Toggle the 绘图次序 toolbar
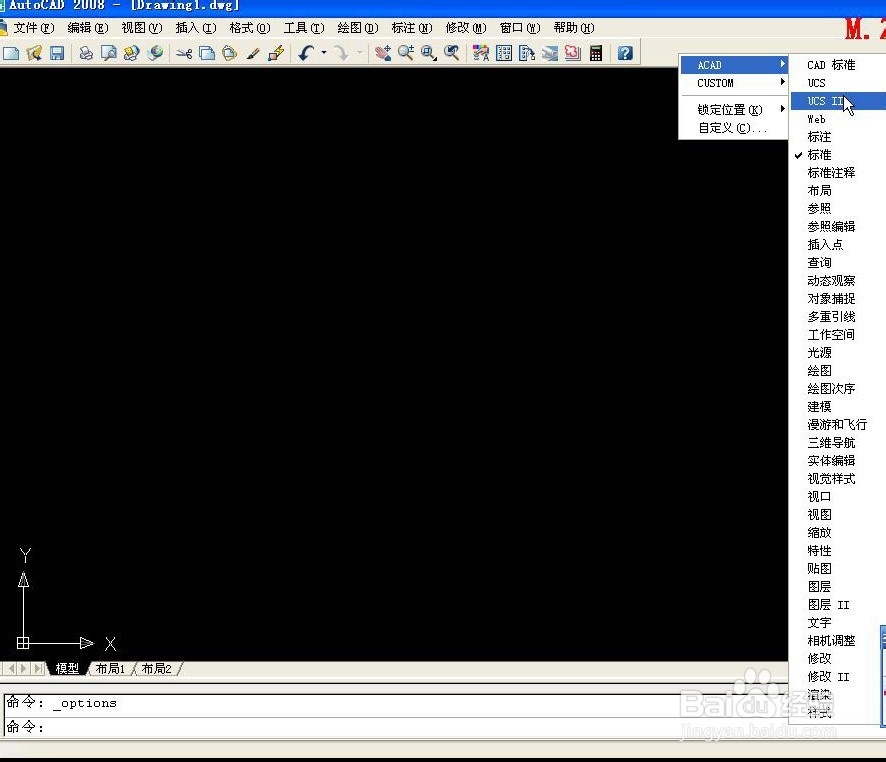 [x=837, y=389]
